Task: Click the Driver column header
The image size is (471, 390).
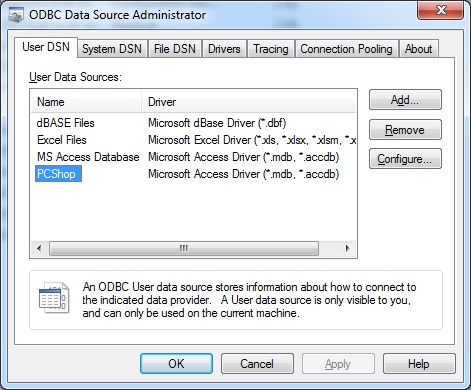Action: [249, 102]
